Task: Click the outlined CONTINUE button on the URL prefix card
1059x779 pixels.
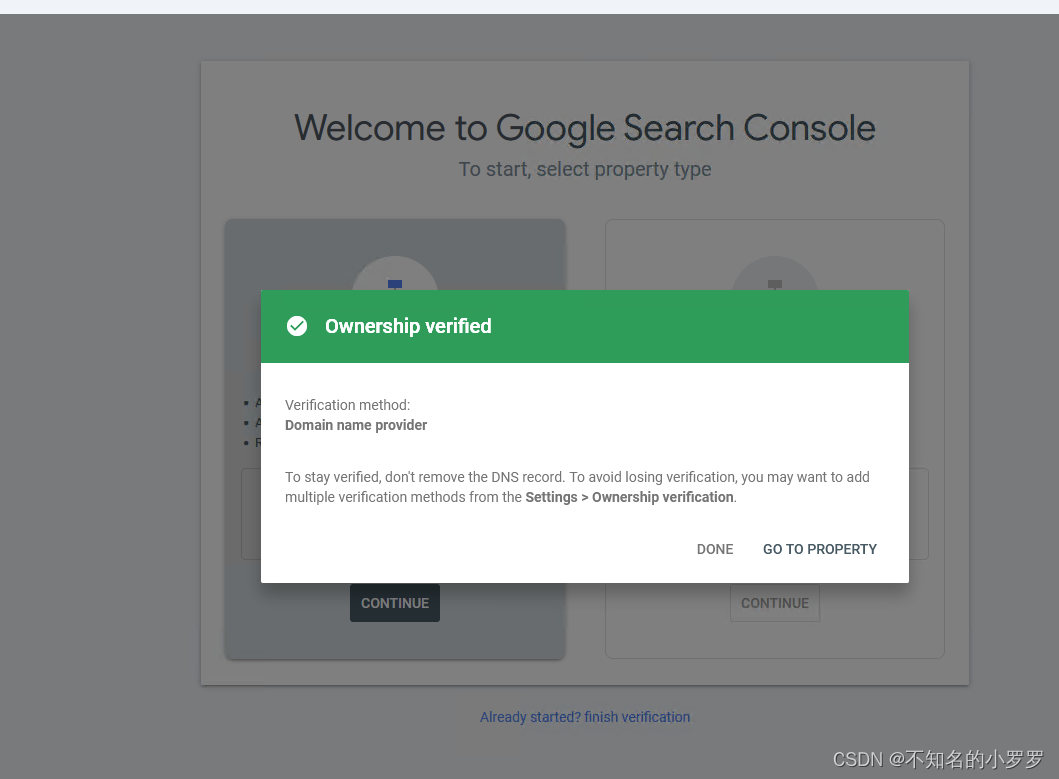Action: (x=775, y=603)
